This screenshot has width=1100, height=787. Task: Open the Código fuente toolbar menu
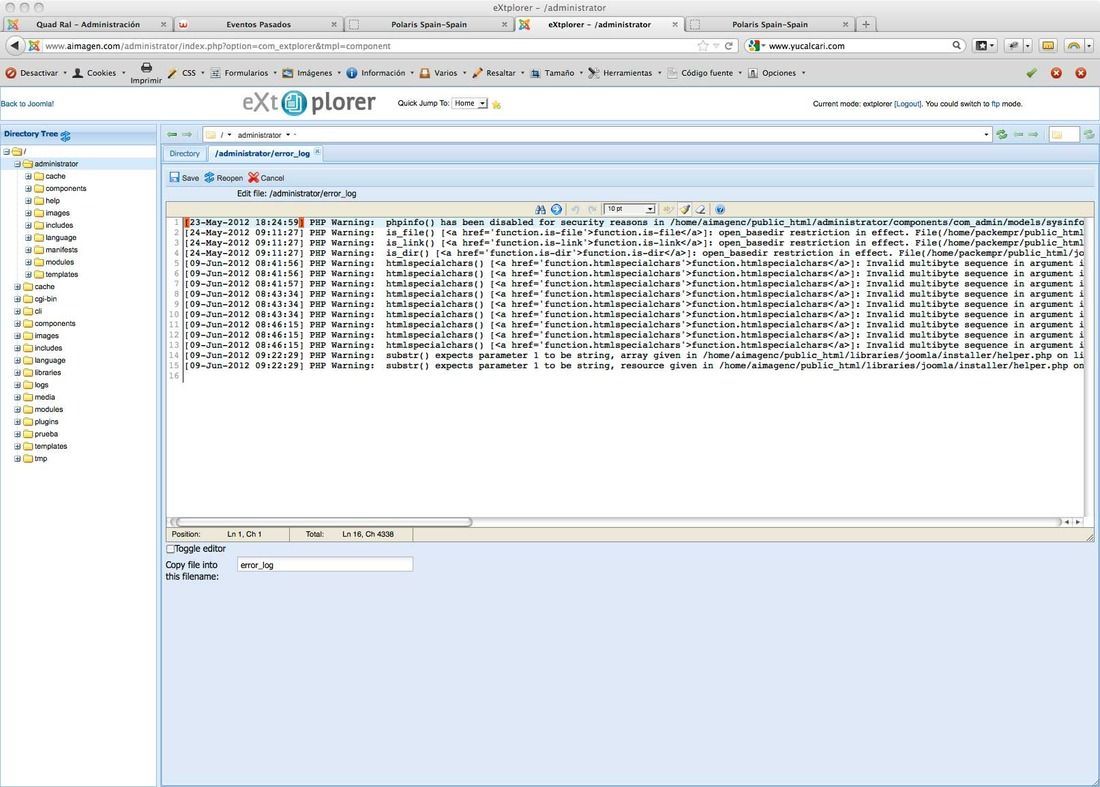(x=706, y=73)
